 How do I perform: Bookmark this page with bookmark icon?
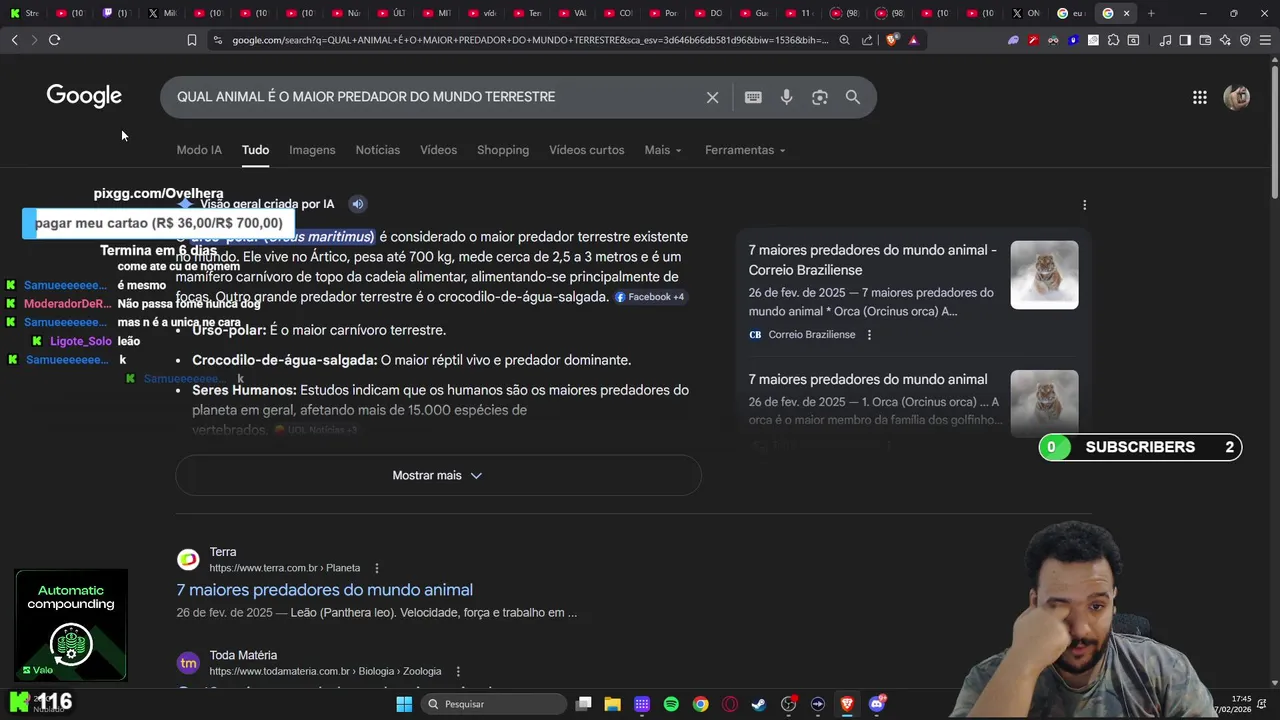point(192,40)
